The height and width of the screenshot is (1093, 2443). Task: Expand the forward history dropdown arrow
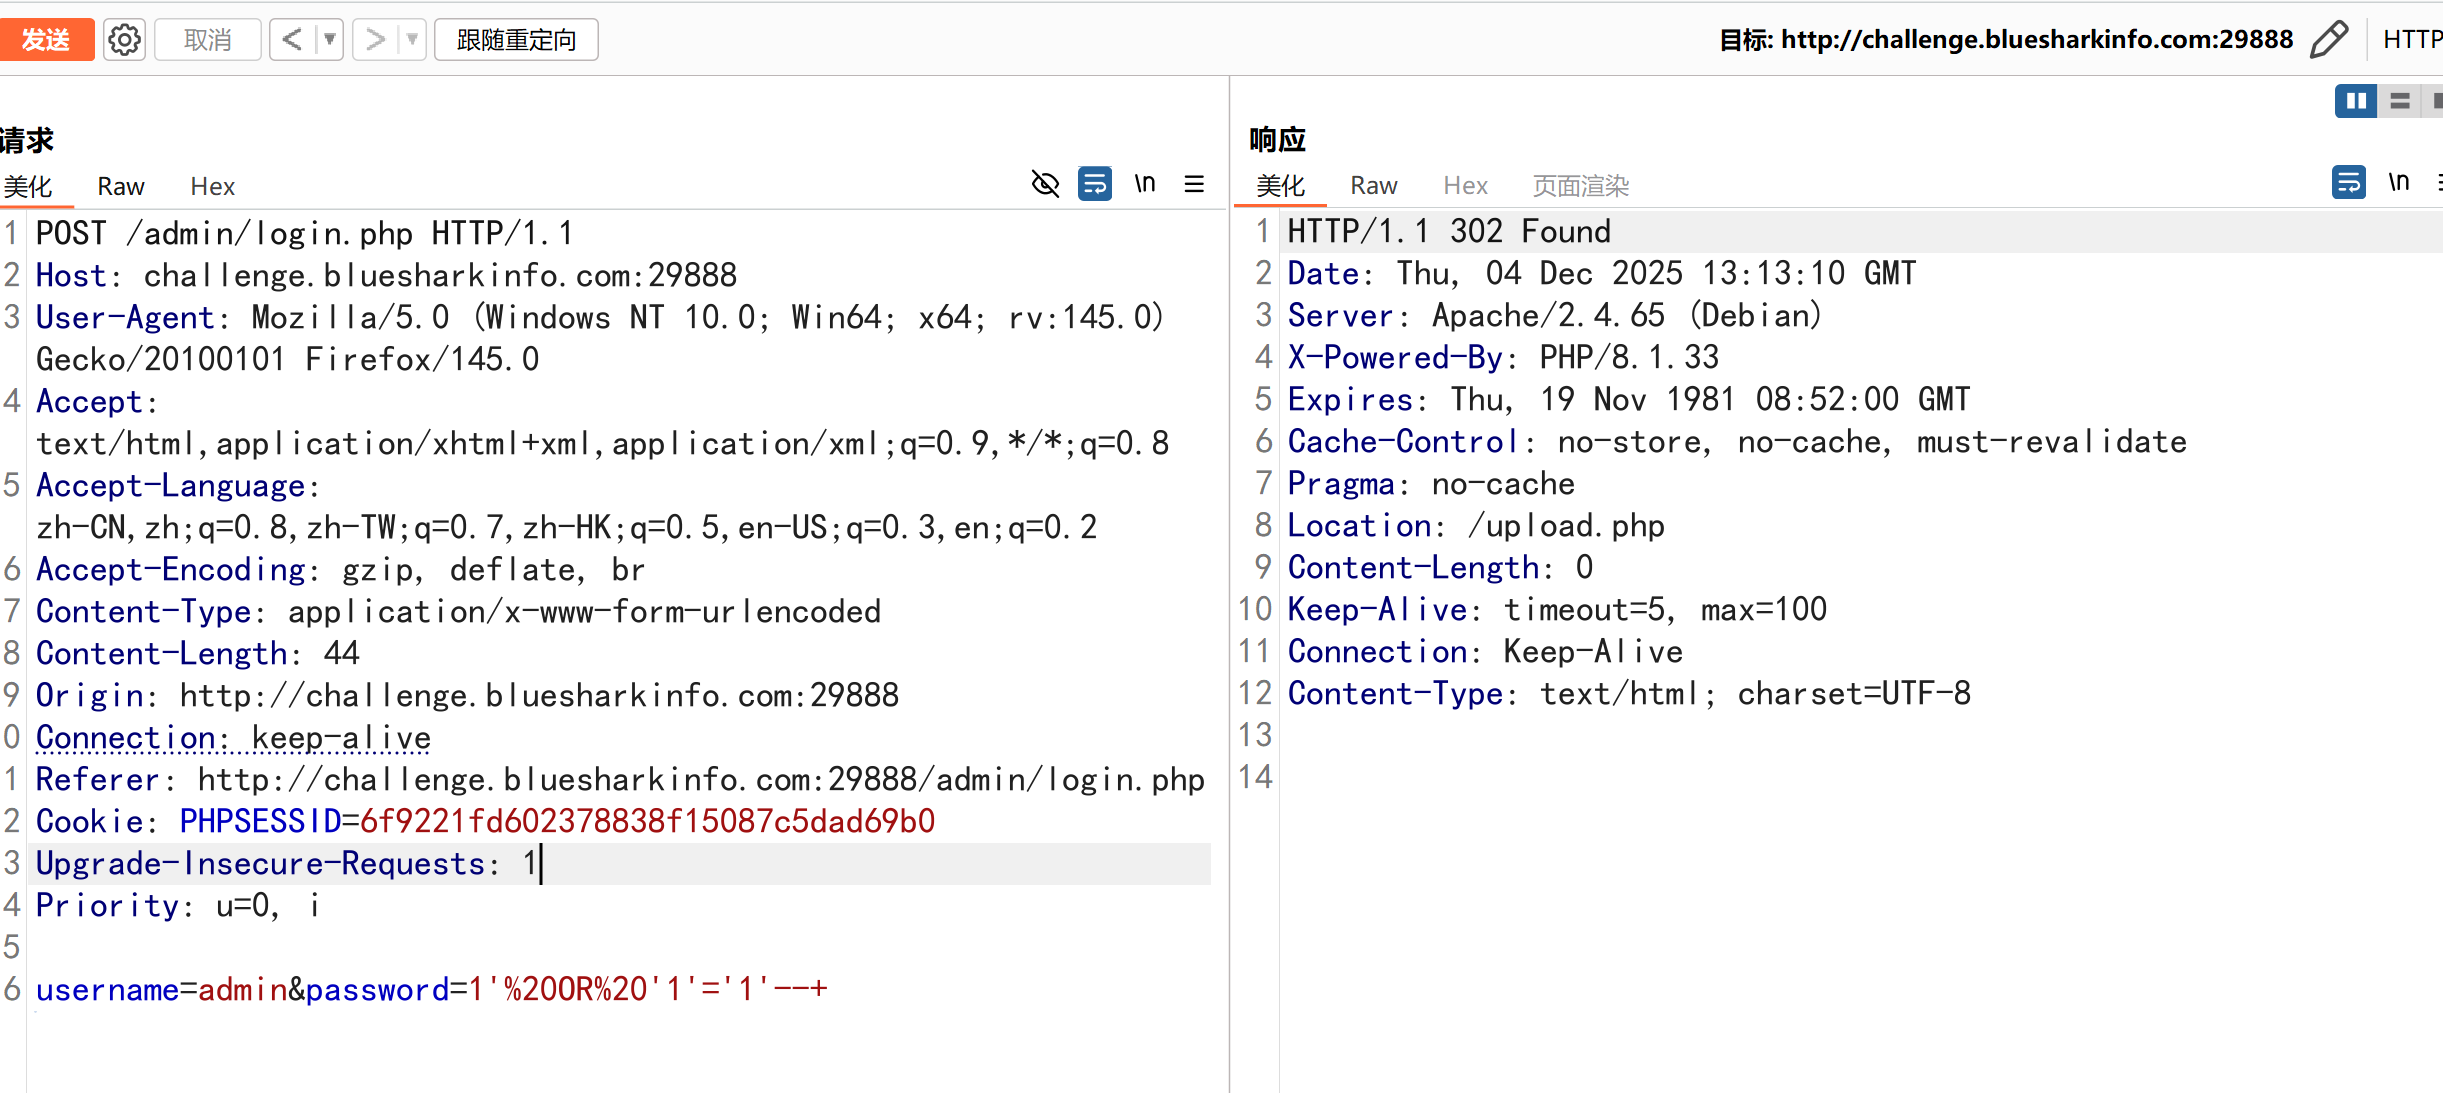(412, 40)
